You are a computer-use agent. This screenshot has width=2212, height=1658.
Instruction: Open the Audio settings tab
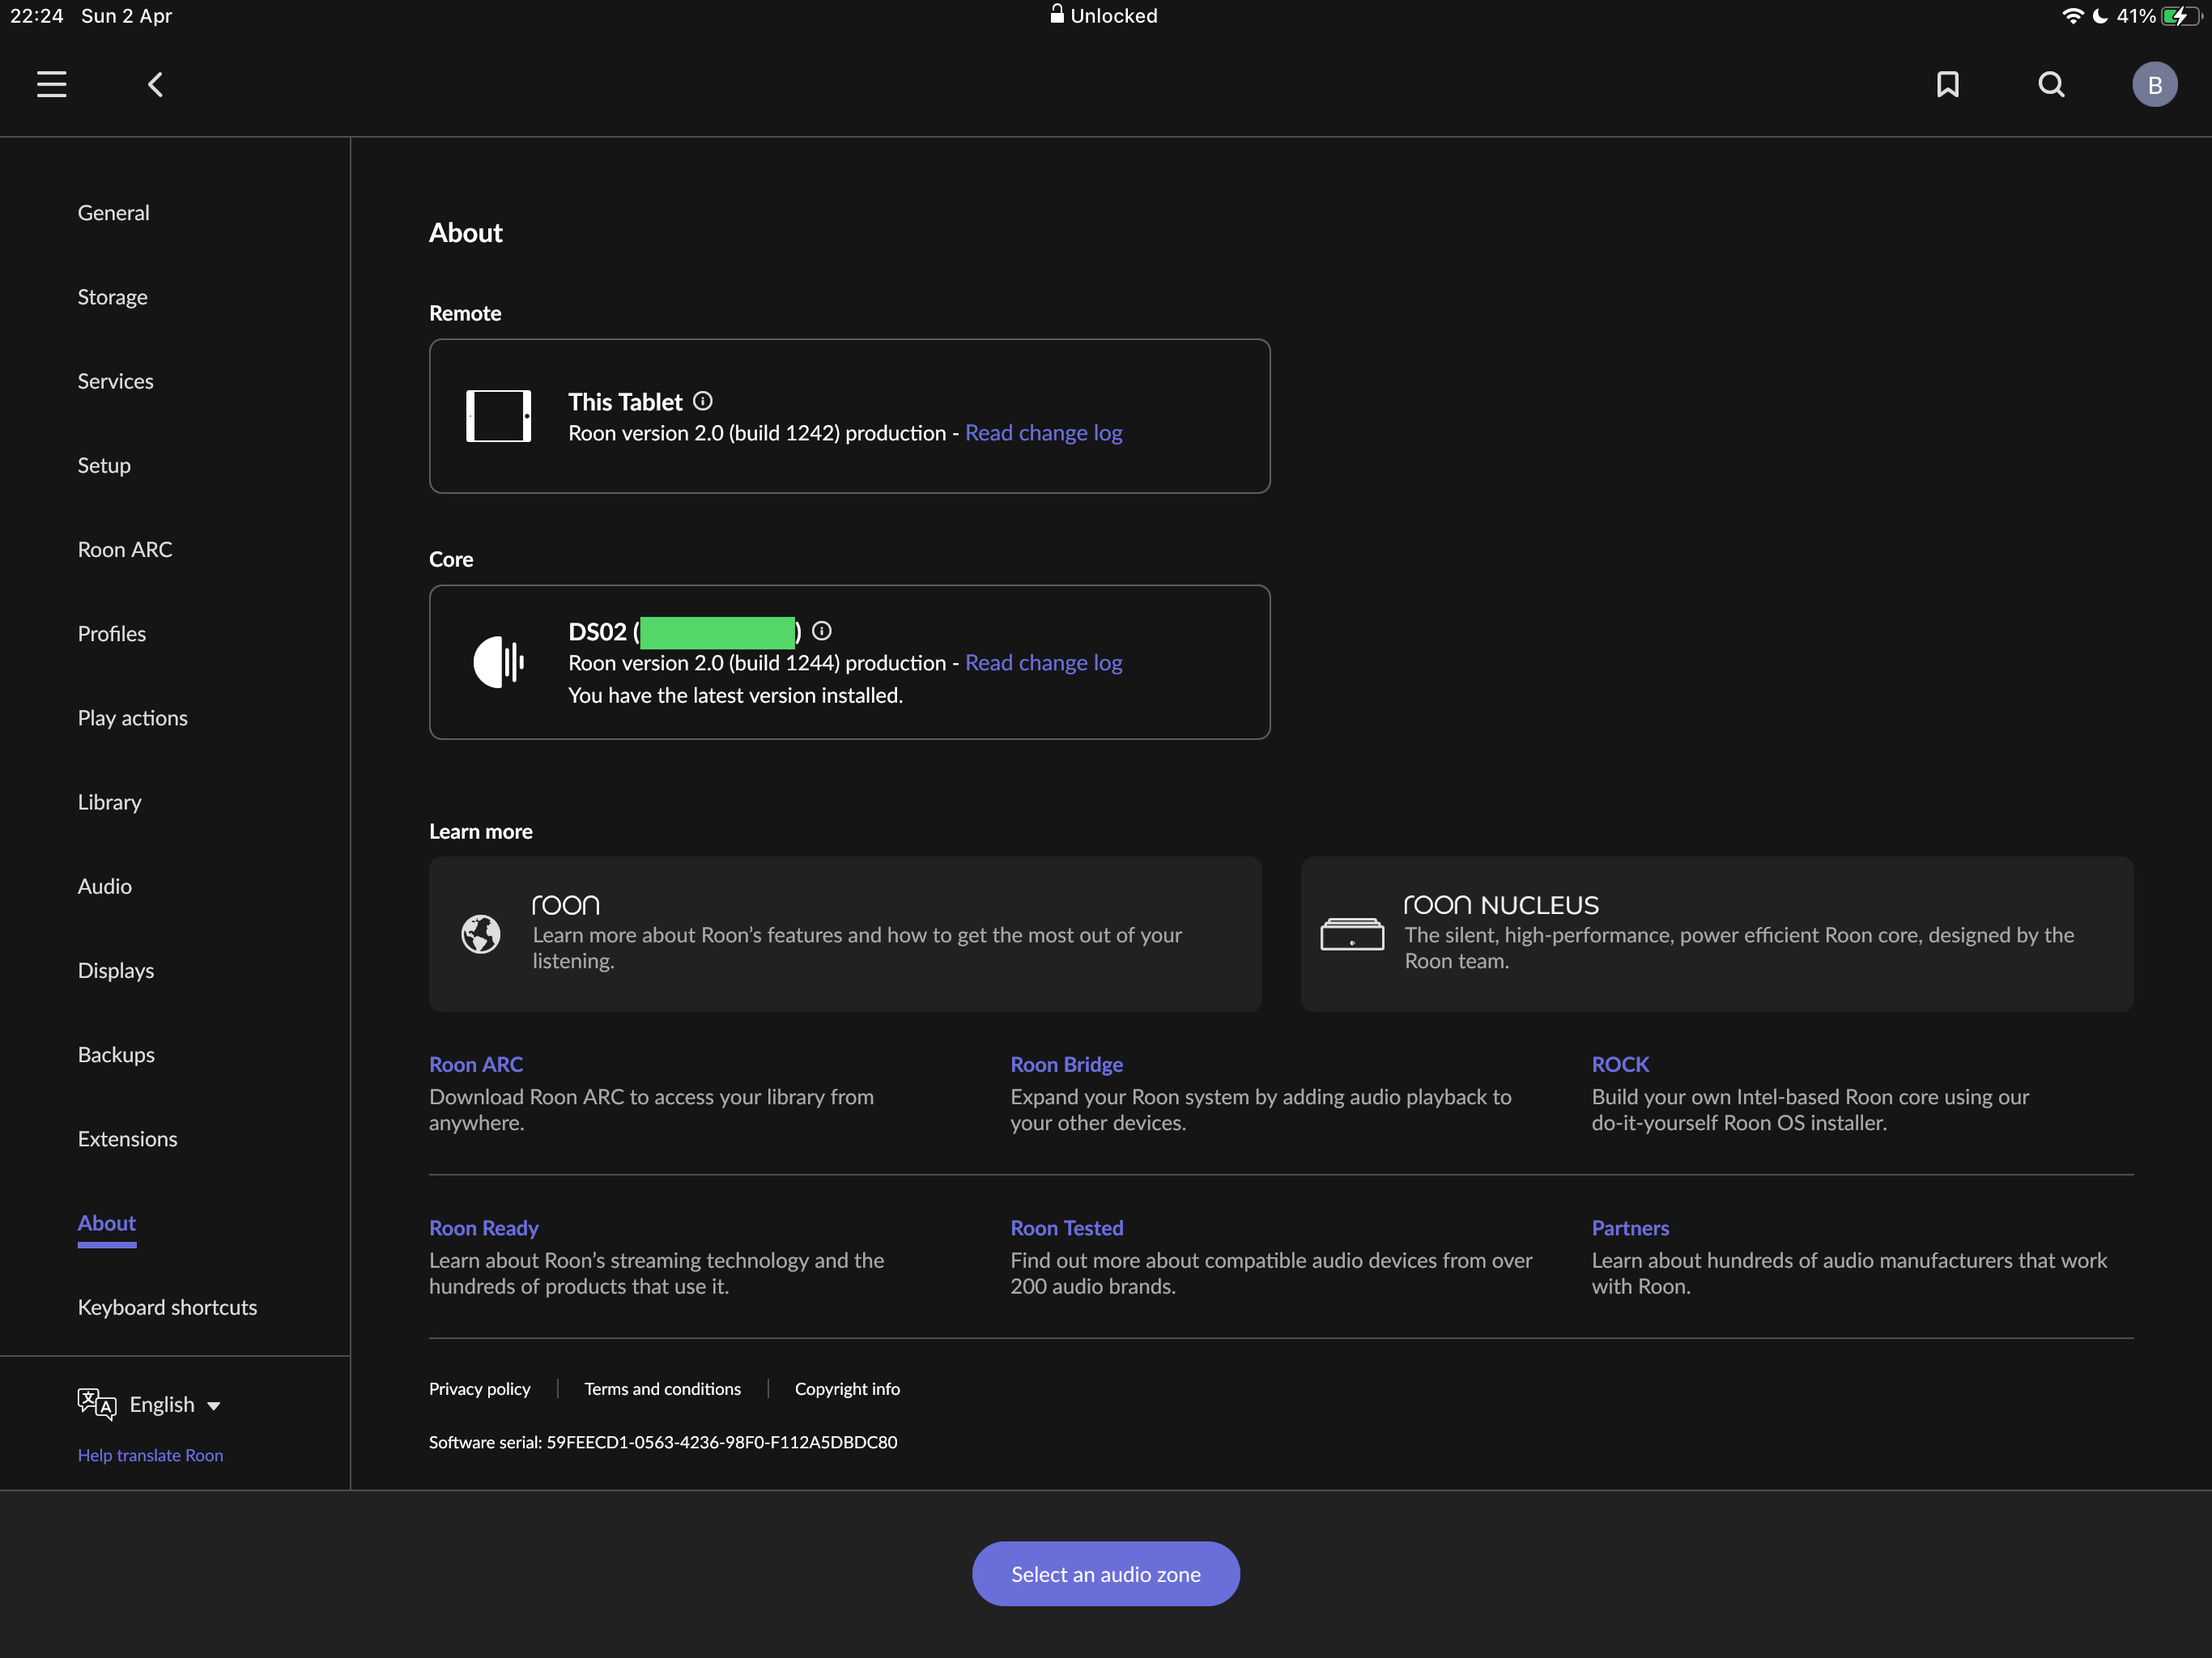(104, 886)
